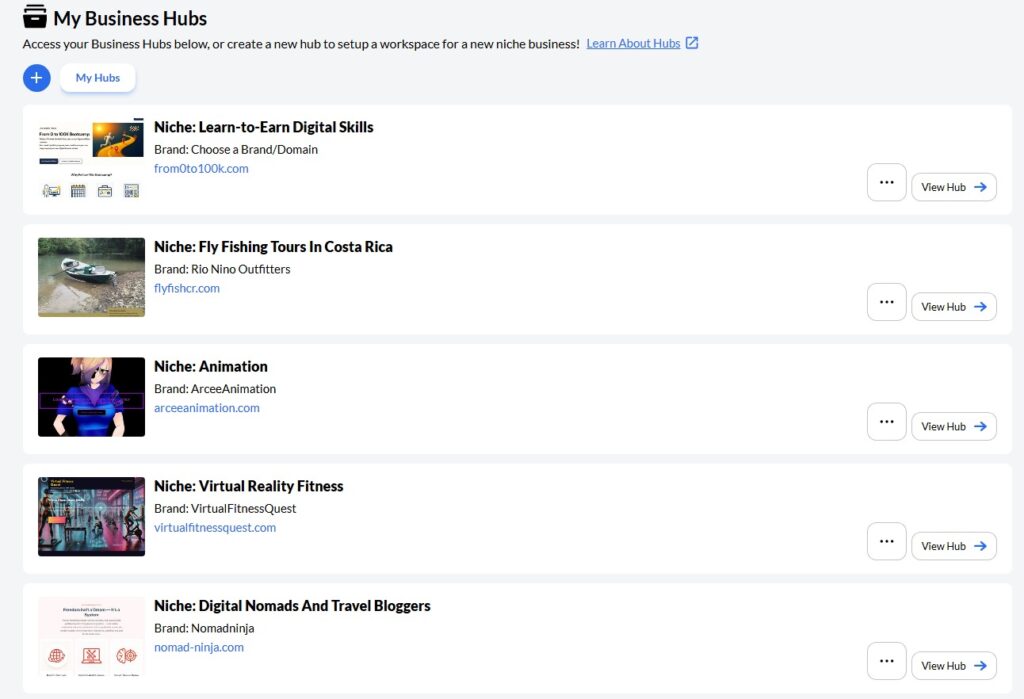Open more options for Virtual Reality Fitness hub
Image resolution: width=1024 pixels, height=699 pixels.
(886, 541)
